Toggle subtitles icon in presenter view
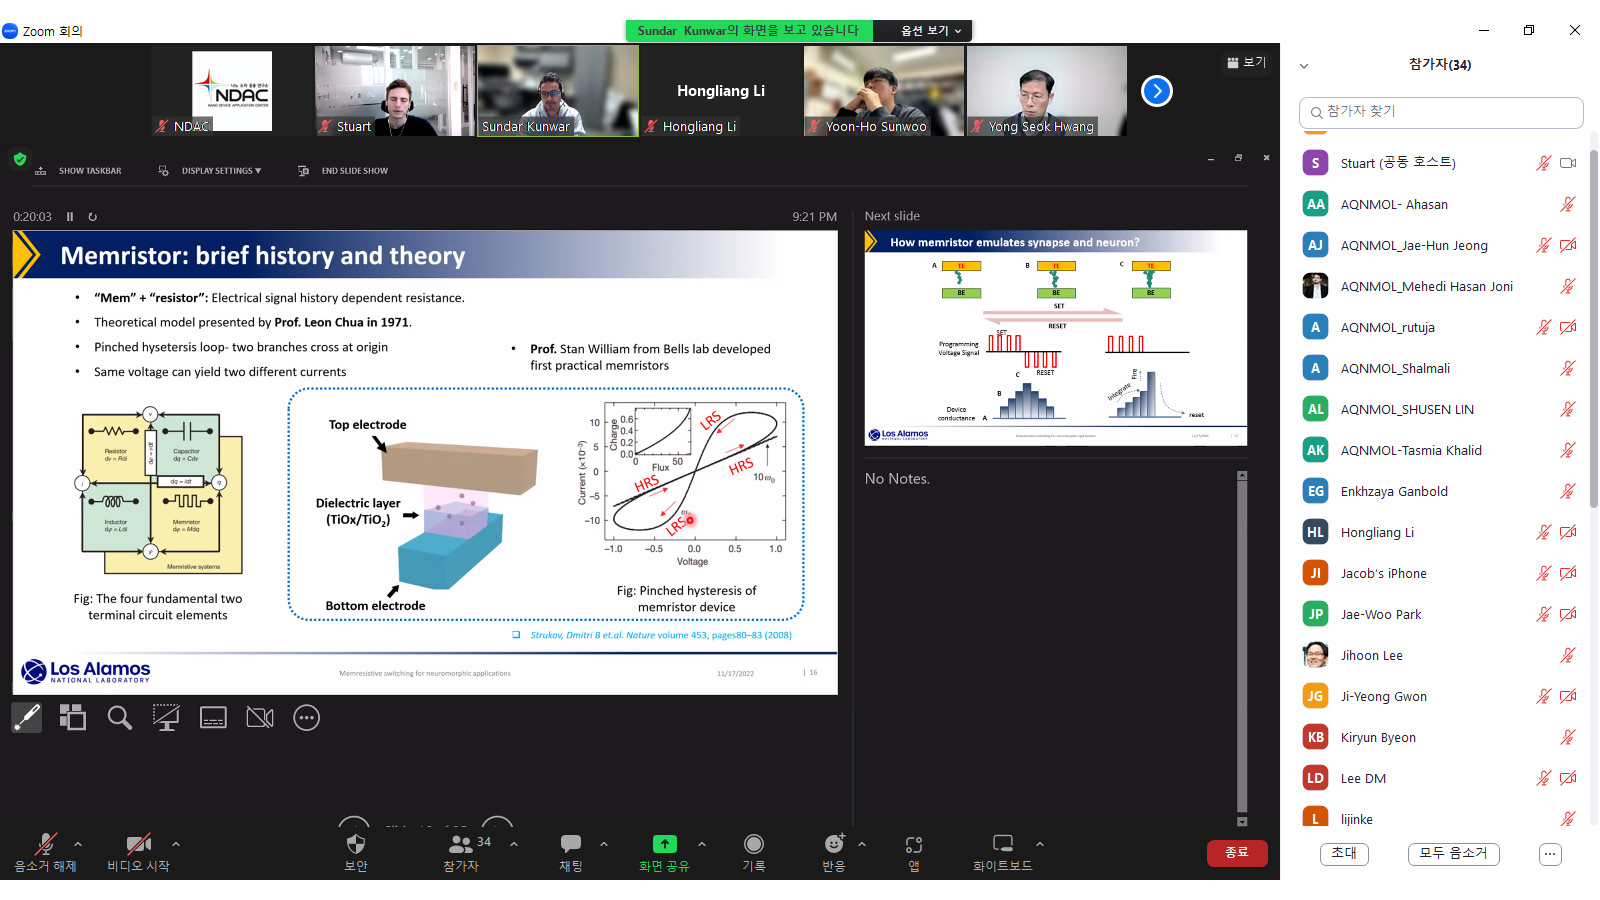1600x900 pixels. point(213,717)
